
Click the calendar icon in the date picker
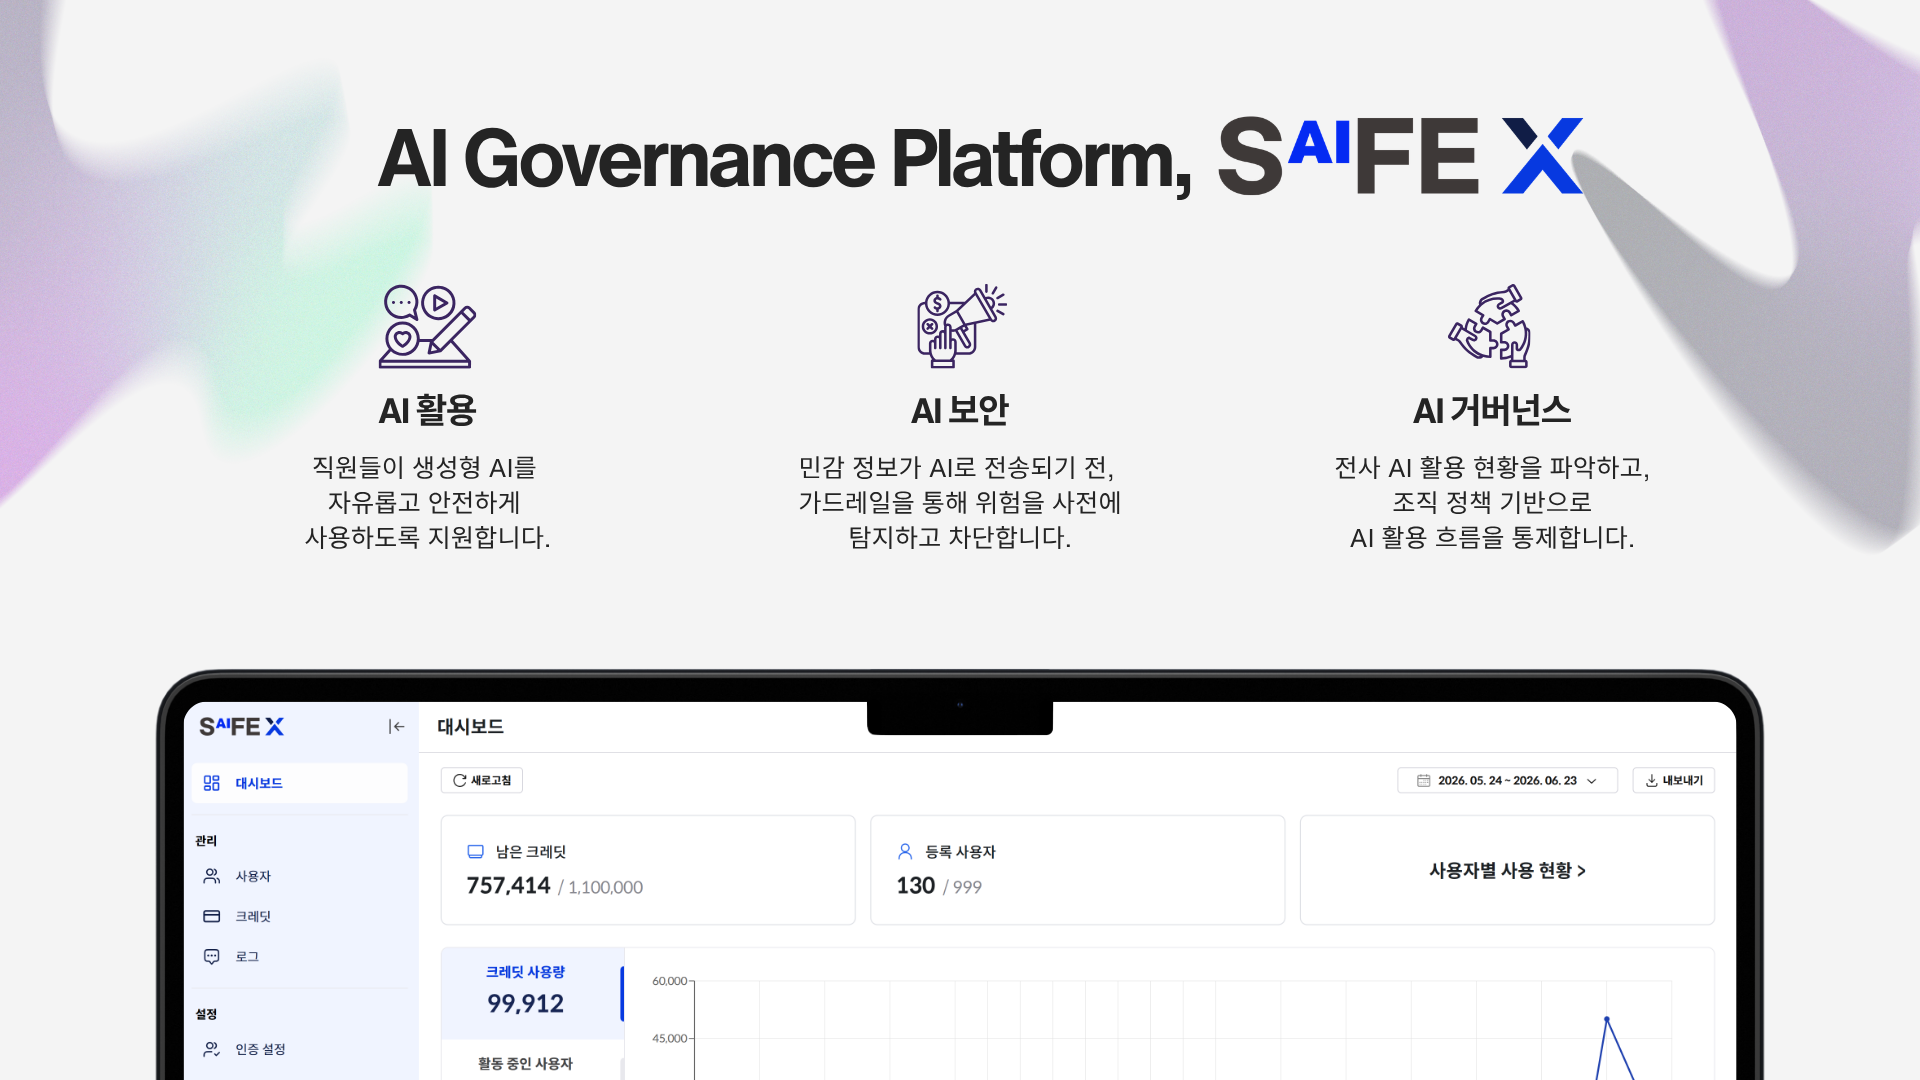point(1423,780)
